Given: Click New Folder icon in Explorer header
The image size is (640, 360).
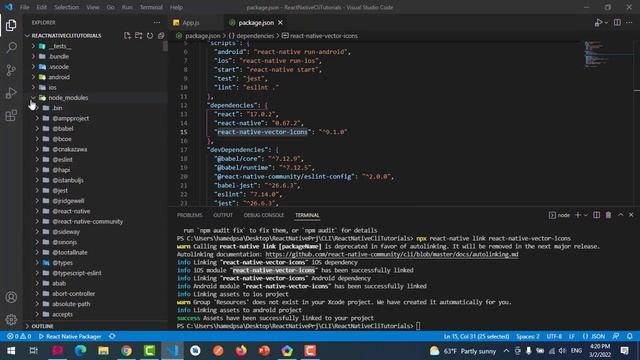Looking at the screenshot, I should tap(139, 36).
